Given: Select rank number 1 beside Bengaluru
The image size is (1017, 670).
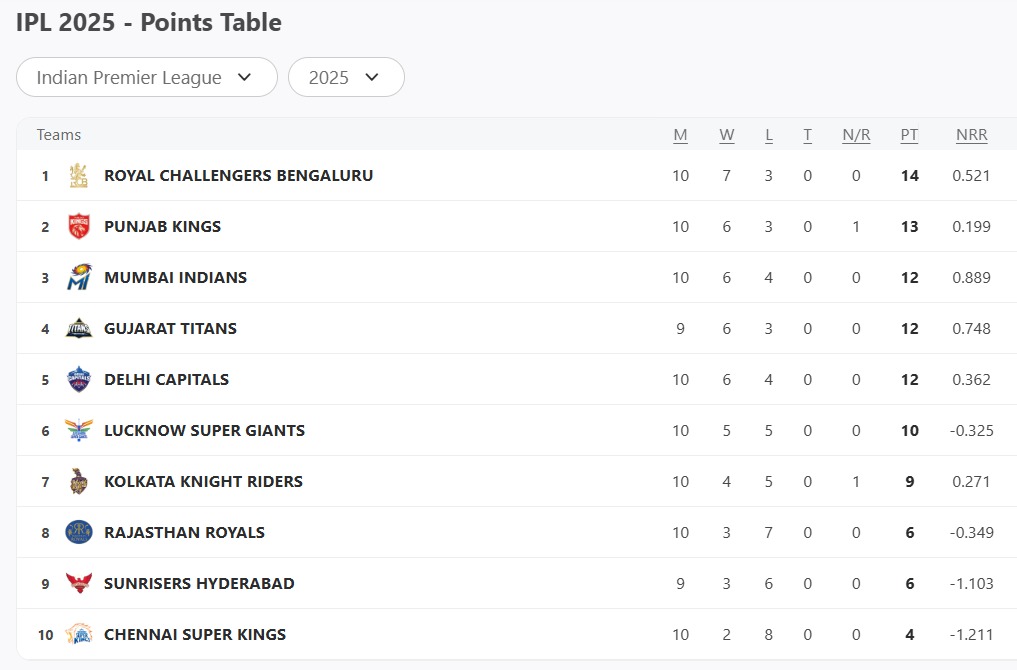Looking at the screenshot, I should click(x=45, y=176).
